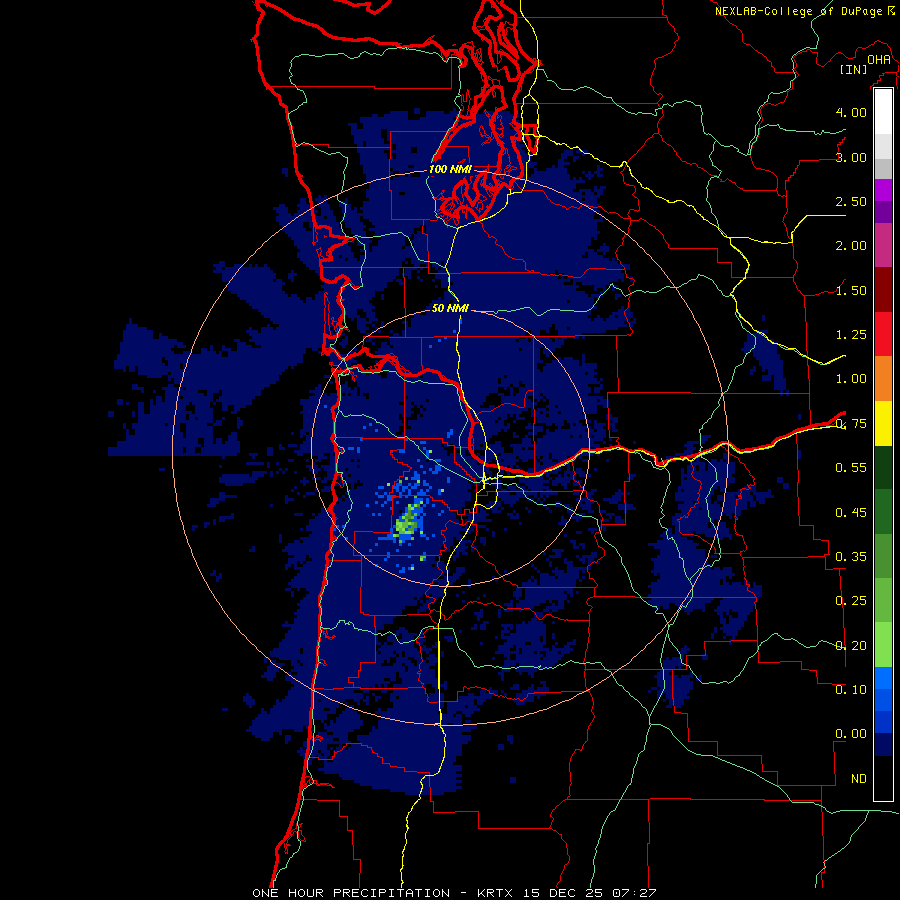Image resolution: width=900 pixels, height=900 pixels.
Task: Select the 4.00 legend value
Action: (x=851, y=112)
